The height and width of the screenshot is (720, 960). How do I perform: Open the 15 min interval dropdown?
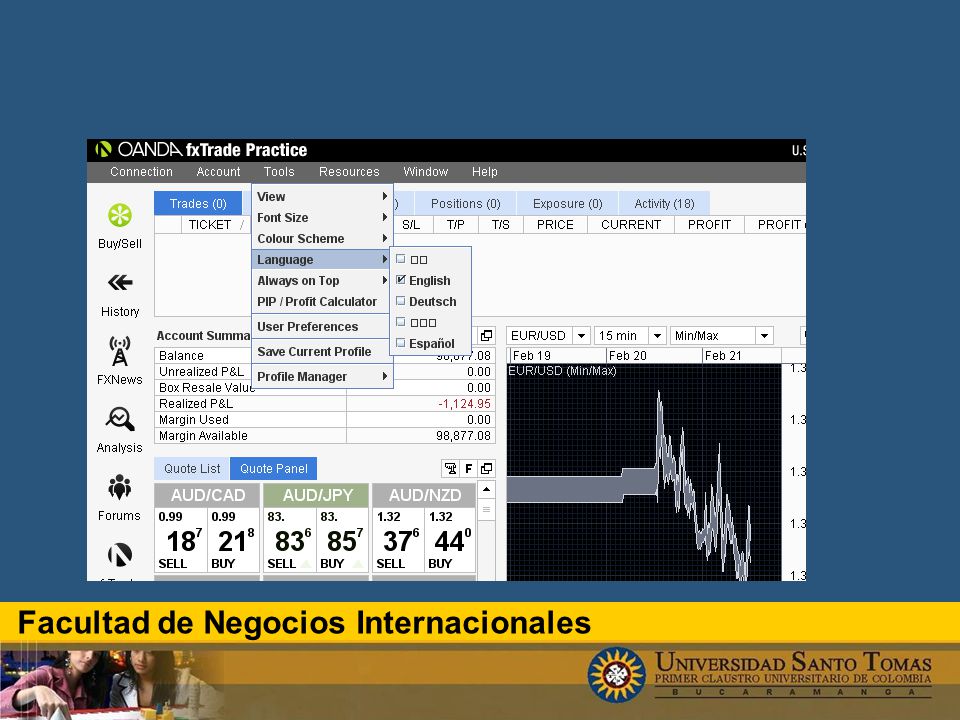(657, 336)
